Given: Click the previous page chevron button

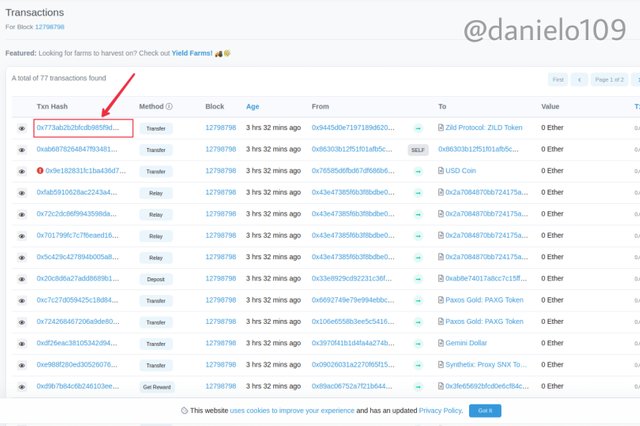Looking at the screenshot, I should click(579, 80).
